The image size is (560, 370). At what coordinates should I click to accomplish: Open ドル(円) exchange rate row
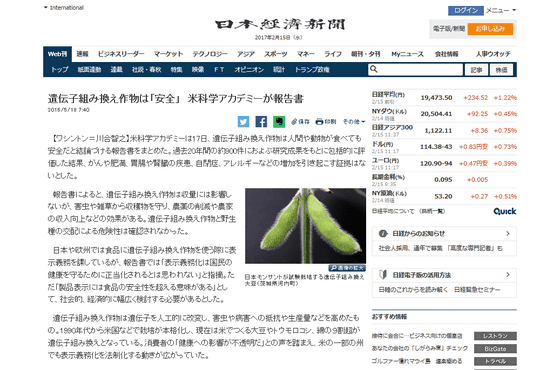coord(444,147)
